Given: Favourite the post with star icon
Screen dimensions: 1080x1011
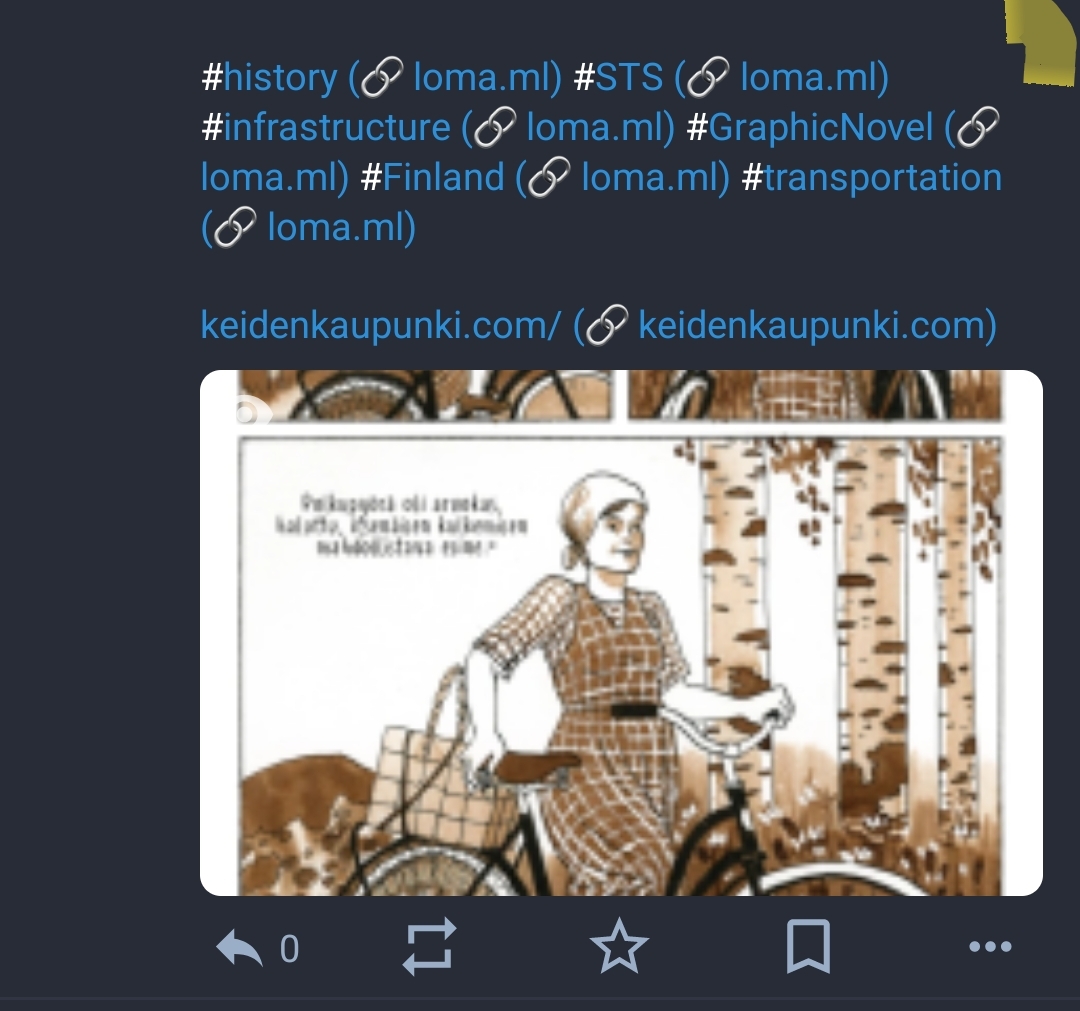Looking at the screenshot, I should pyautogui.click(x=619, y=946).
